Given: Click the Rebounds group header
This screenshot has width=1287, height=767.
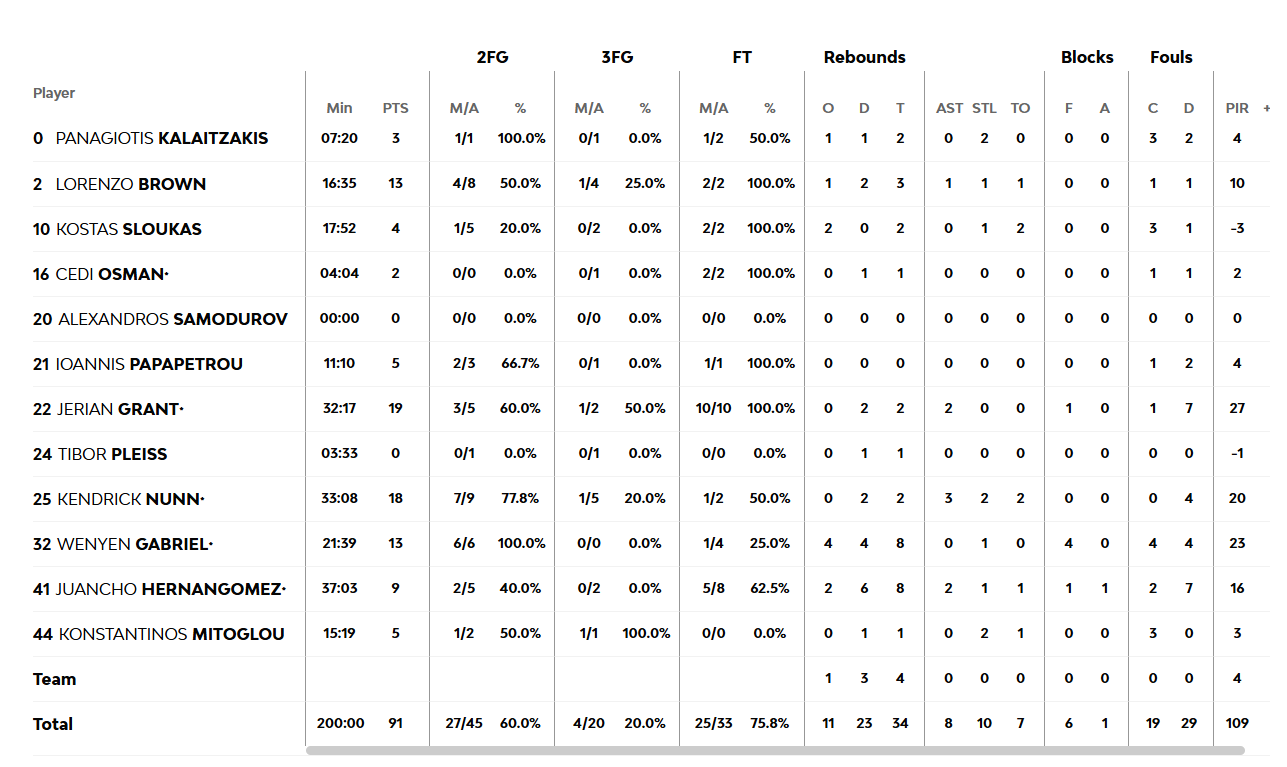Looking at the screenshot, I should [864, 57].
